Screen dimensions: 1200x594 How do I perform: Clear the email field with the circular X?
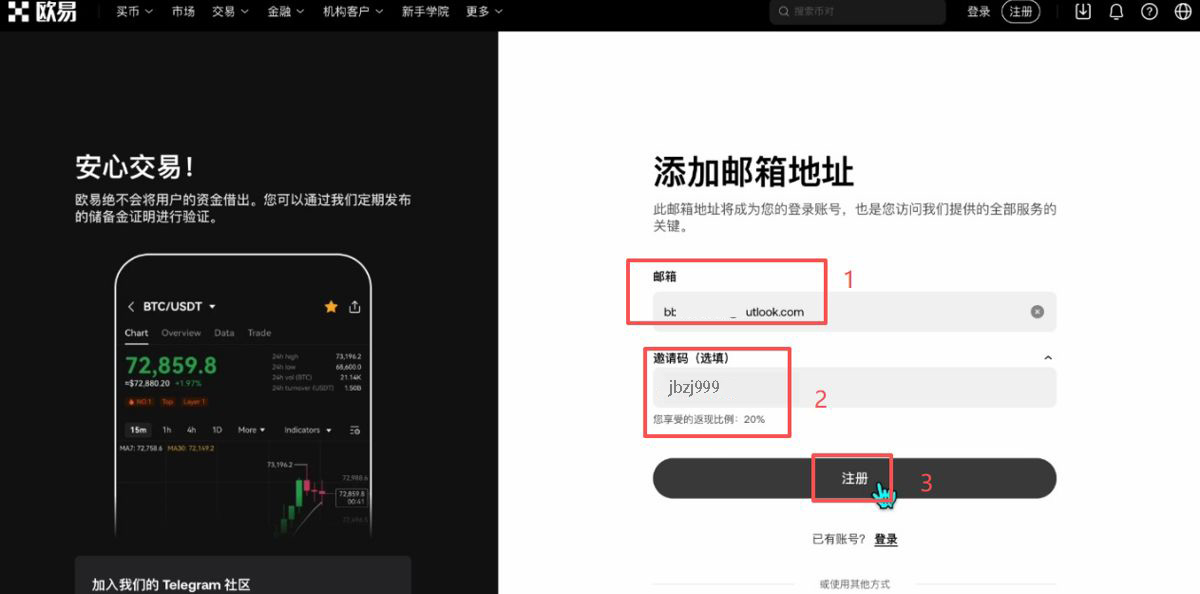pos(1036,311)
